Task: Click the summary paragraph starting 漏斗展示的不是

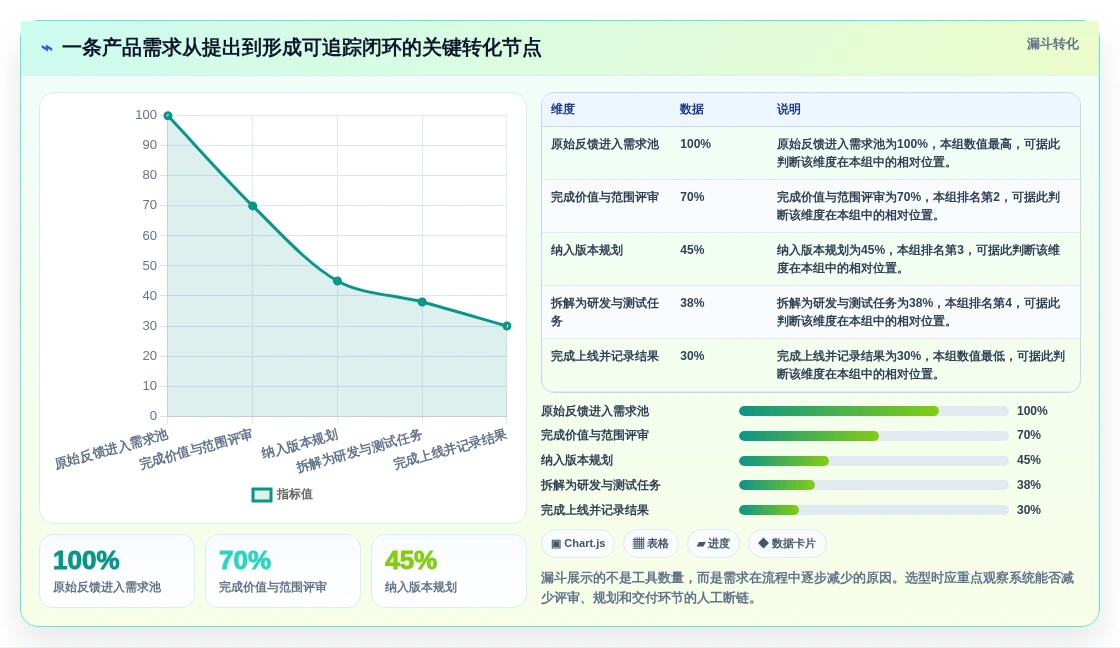Action: point(807,587)
